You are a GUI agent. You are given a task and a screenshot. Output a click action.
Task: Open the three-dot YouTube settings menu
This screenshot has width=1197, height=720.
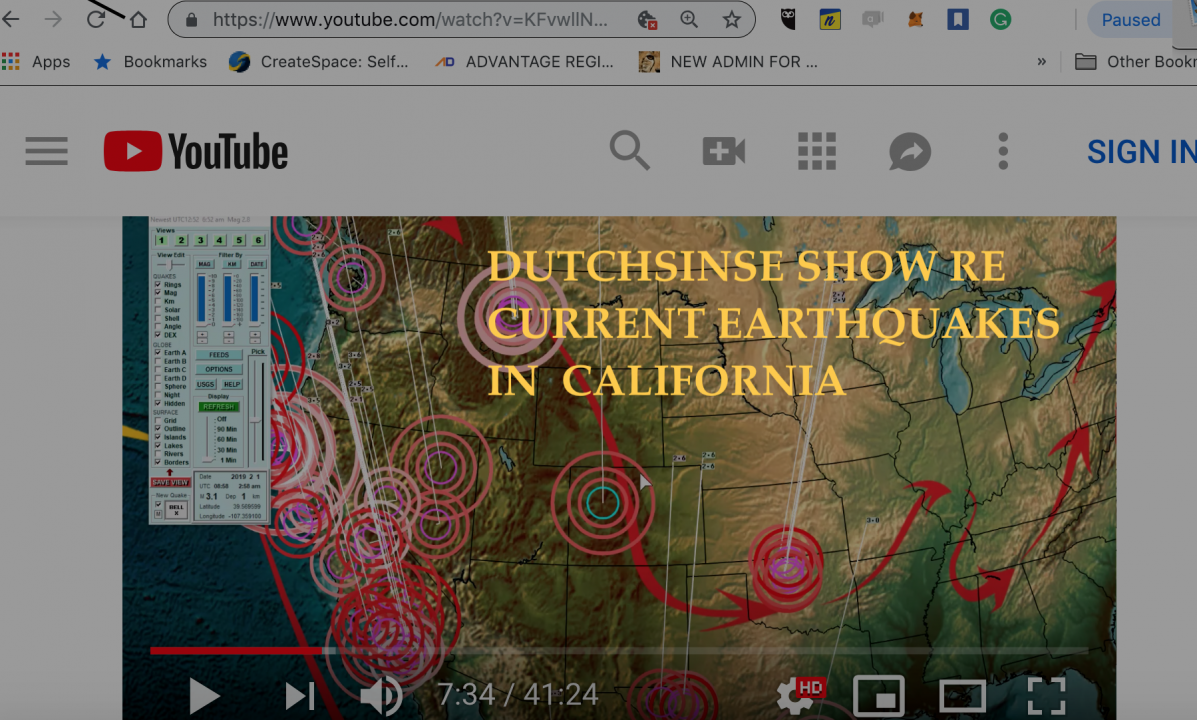tap(1003, 151)
